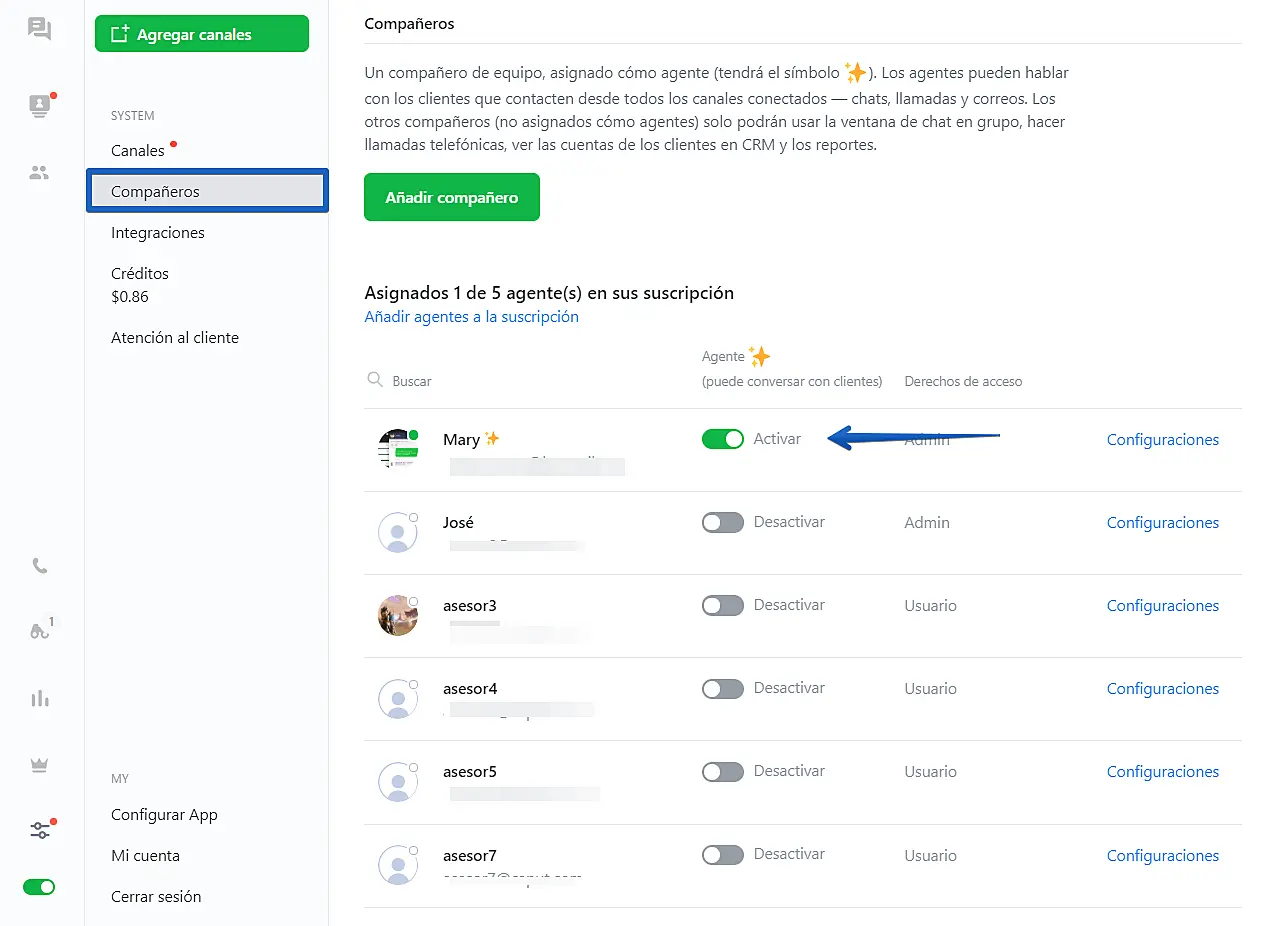This screenshot has width=1283, height=926.
Task: Click Añadir agentes a la suscripción link
Action: [471, 317]
